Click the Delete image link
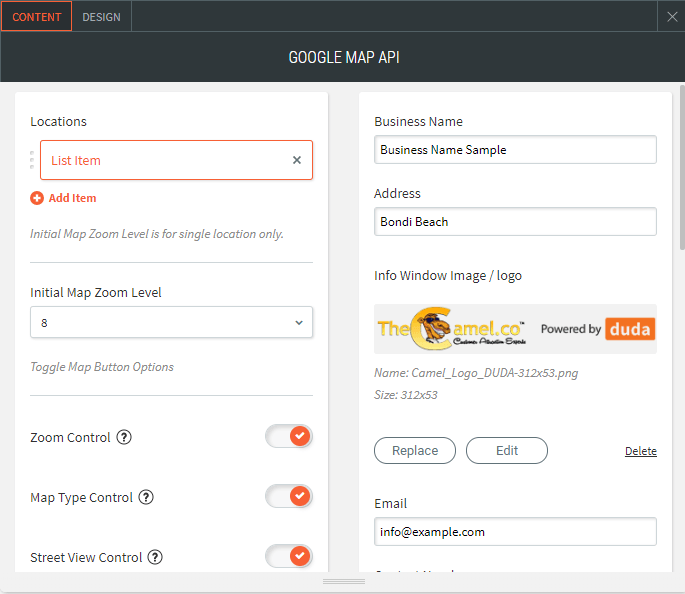Image resolution: width=685 pixels, height=594 pixels. click(x=641, y=451)
